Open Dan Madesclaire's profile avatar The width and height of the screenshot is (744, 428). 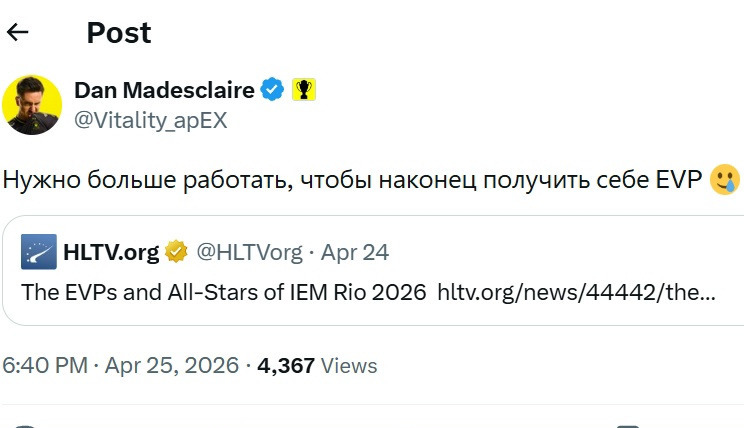click(x=32, y=104)
